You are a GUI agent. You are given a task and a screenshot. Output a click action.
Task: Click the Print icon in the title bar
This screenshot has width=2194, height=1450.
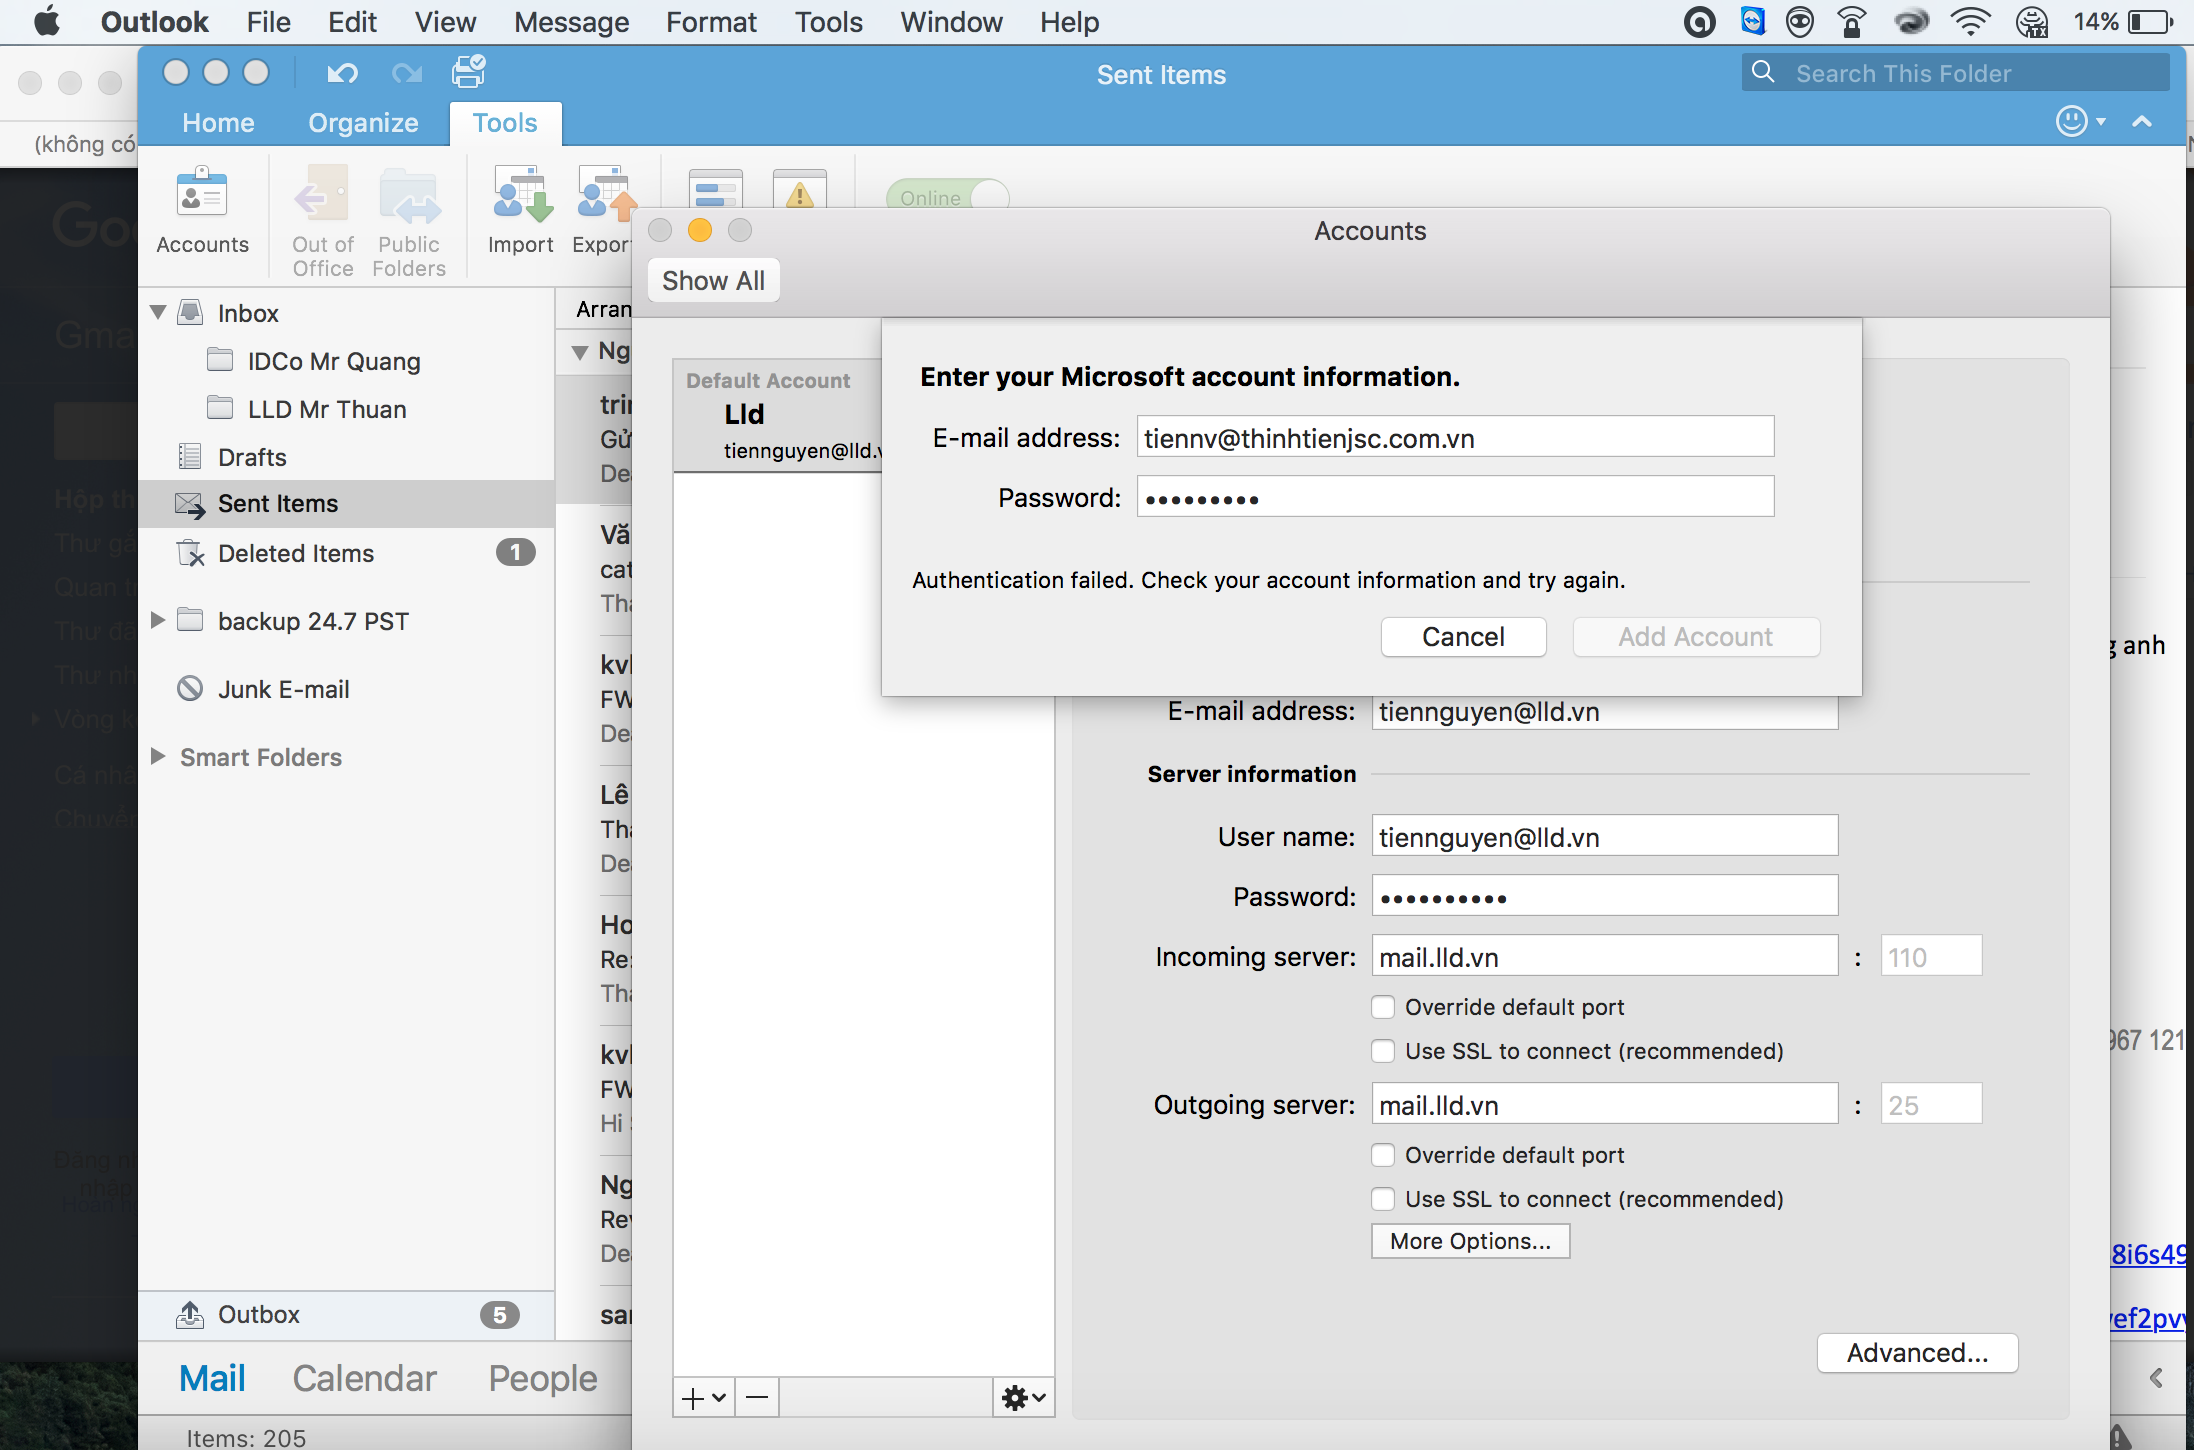(469, 72)
